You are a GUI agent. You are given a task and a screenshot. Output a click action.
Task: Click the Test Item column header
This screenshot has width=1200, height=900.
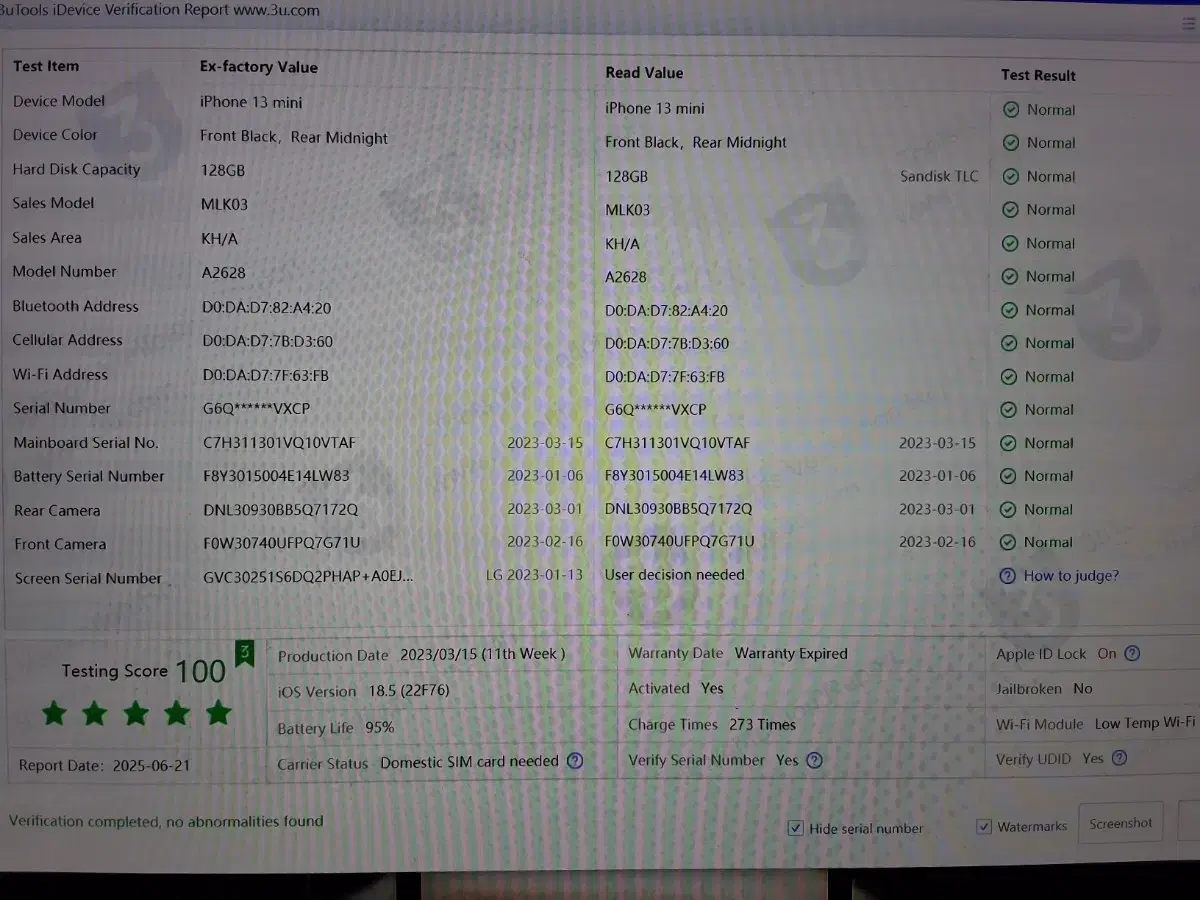click(x=46, y=66)
